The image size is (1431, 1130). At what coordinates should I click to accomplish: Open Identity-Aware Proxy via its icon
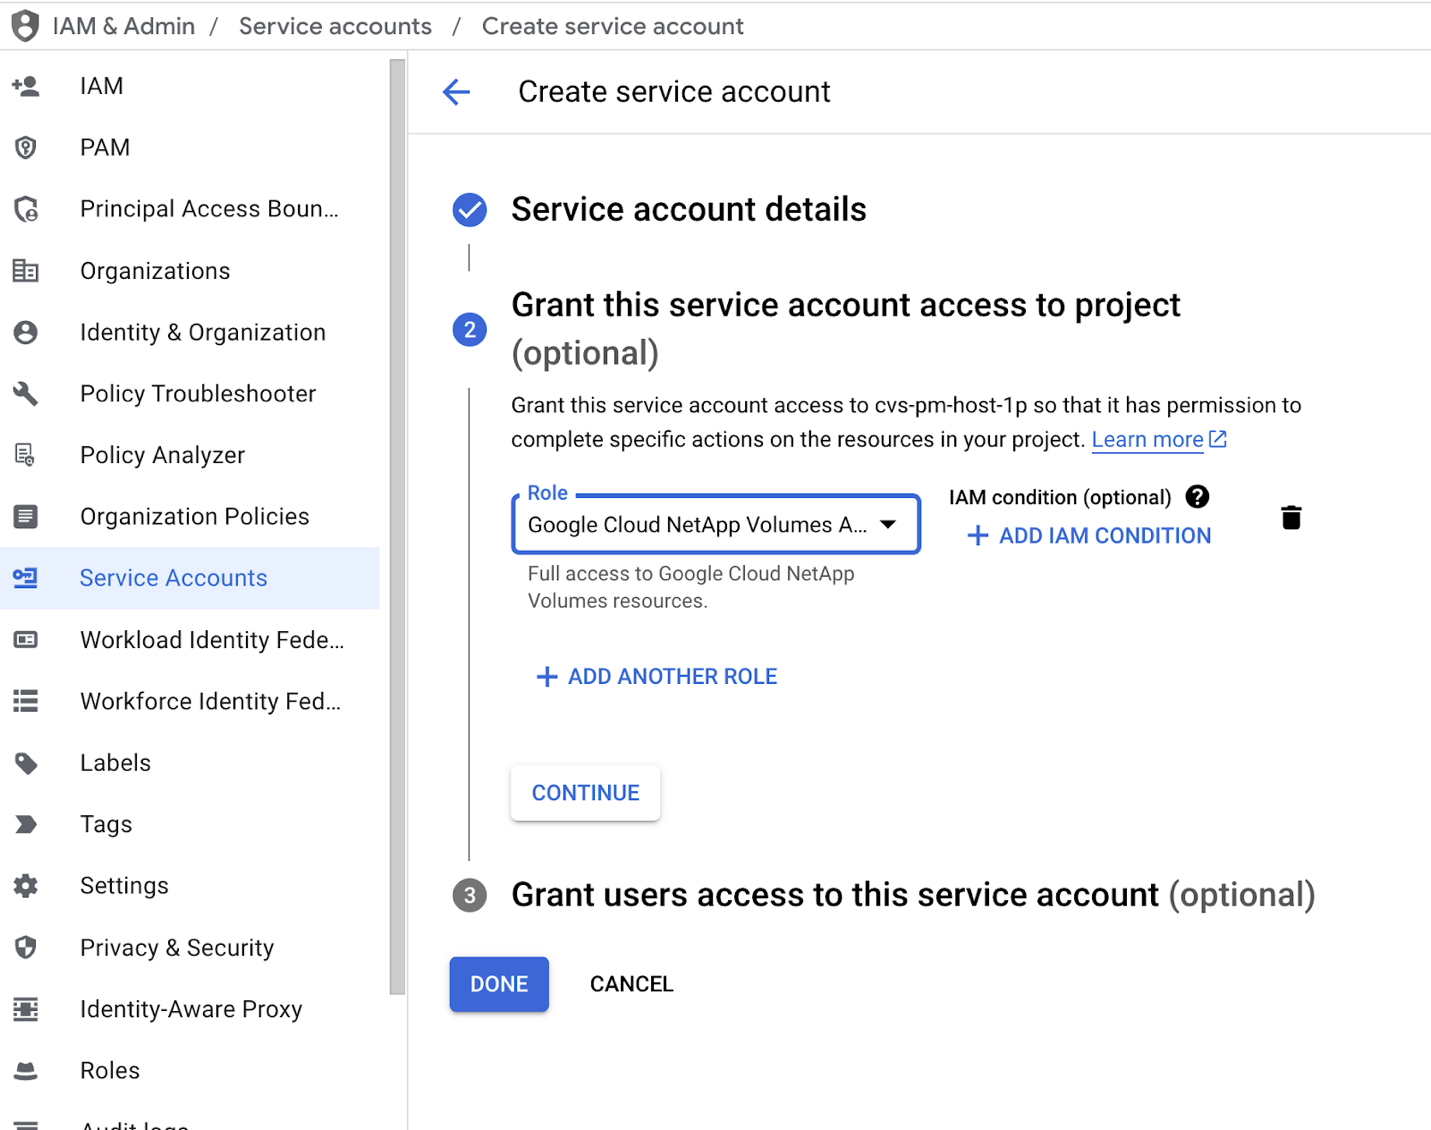coord(27,1009)
